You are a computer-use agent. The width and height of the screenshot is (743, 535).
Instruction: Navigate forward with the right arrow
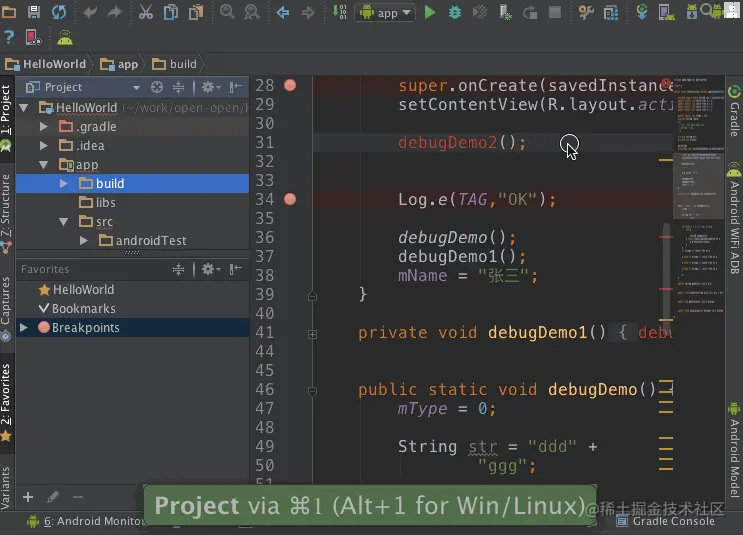308,12
